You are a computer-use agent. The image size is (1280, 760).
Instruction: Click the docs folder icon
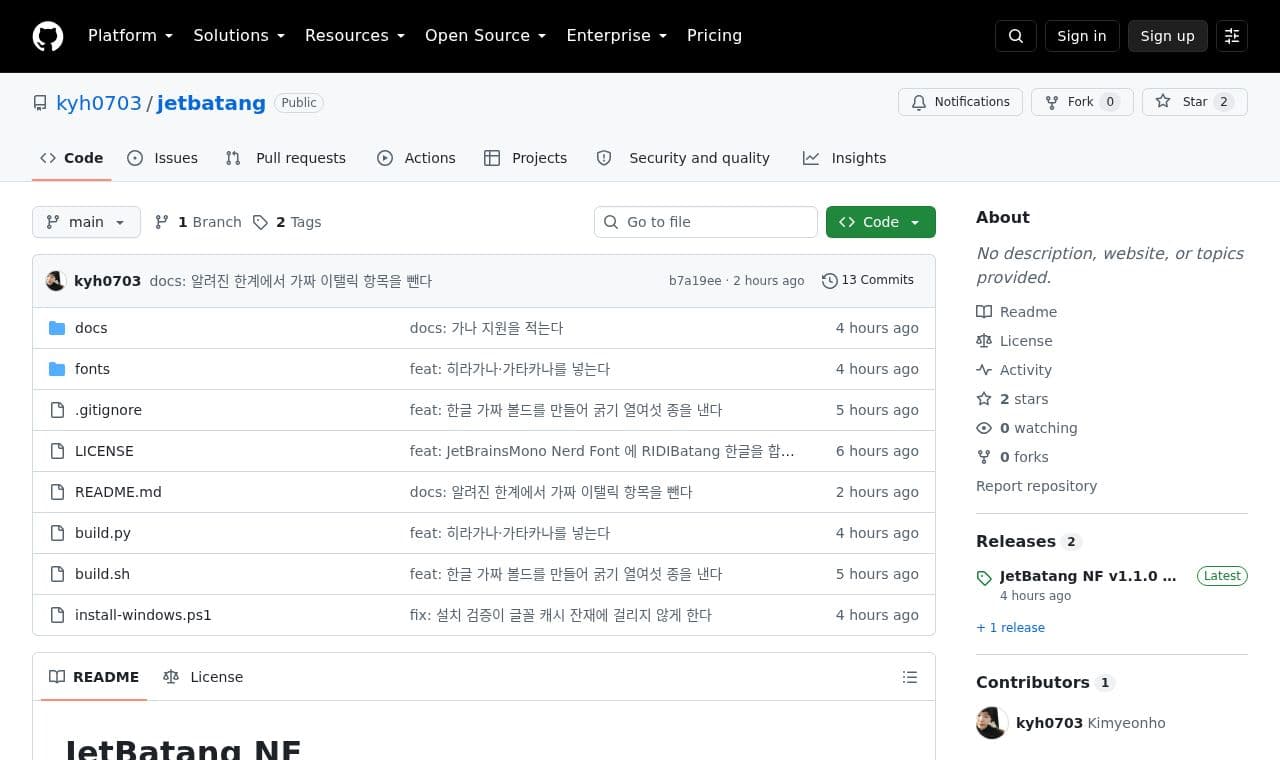pos(57,328)
